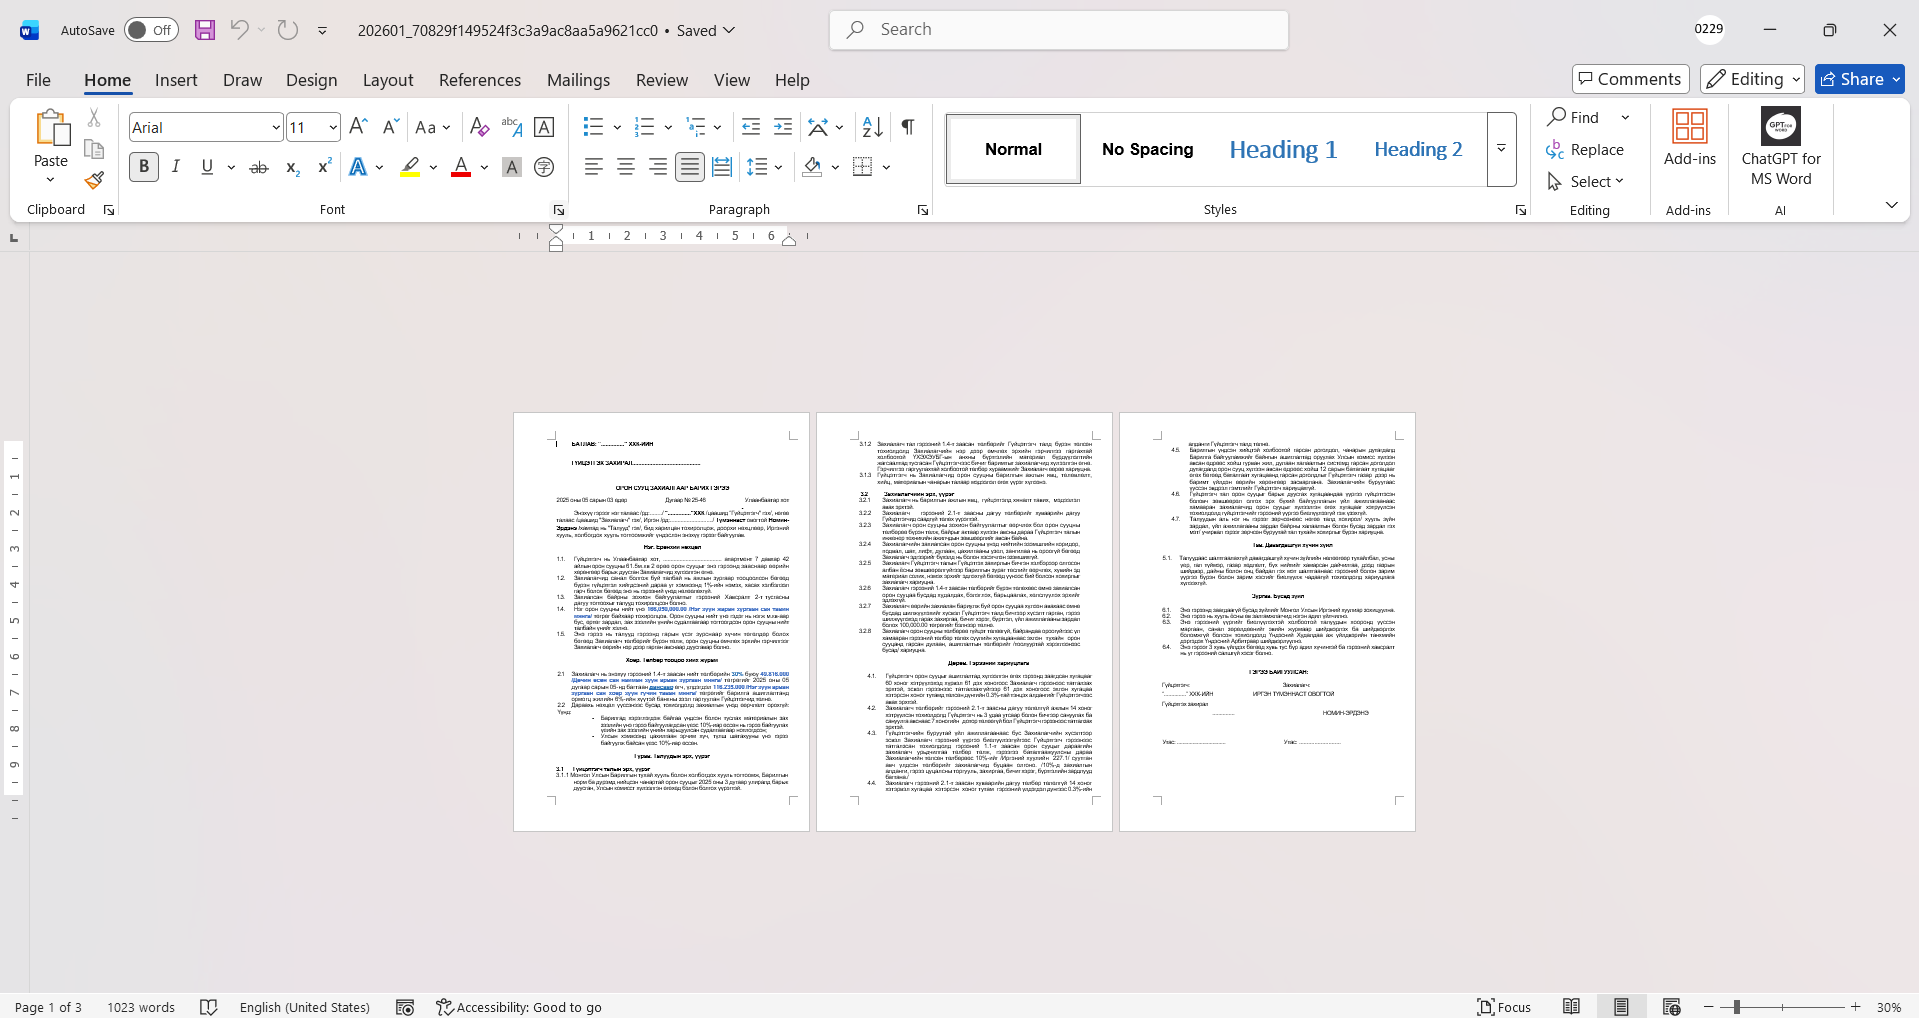Image resolution: width=1919 pixels, height=1018 pixels.
Task: Open the References tab
Action: (479, 80)
